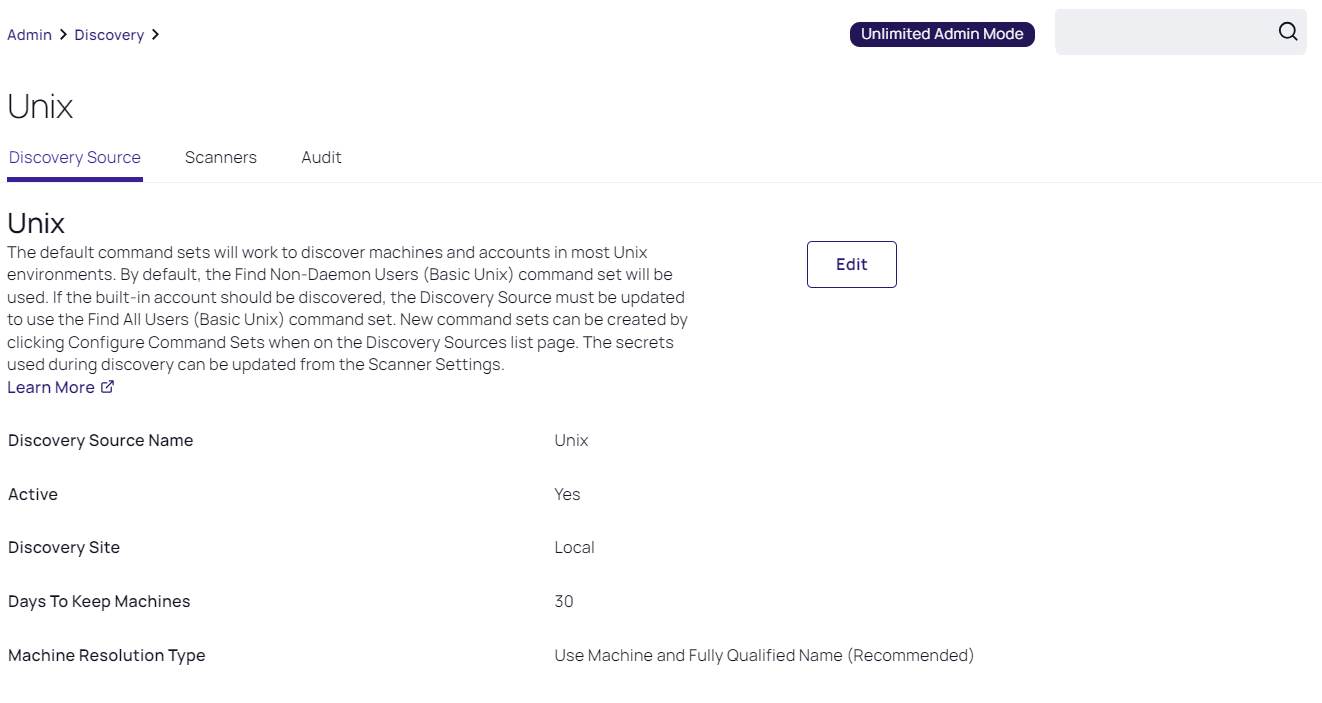
Task: Switch to the Scanners tab
Action: (221, 158)
